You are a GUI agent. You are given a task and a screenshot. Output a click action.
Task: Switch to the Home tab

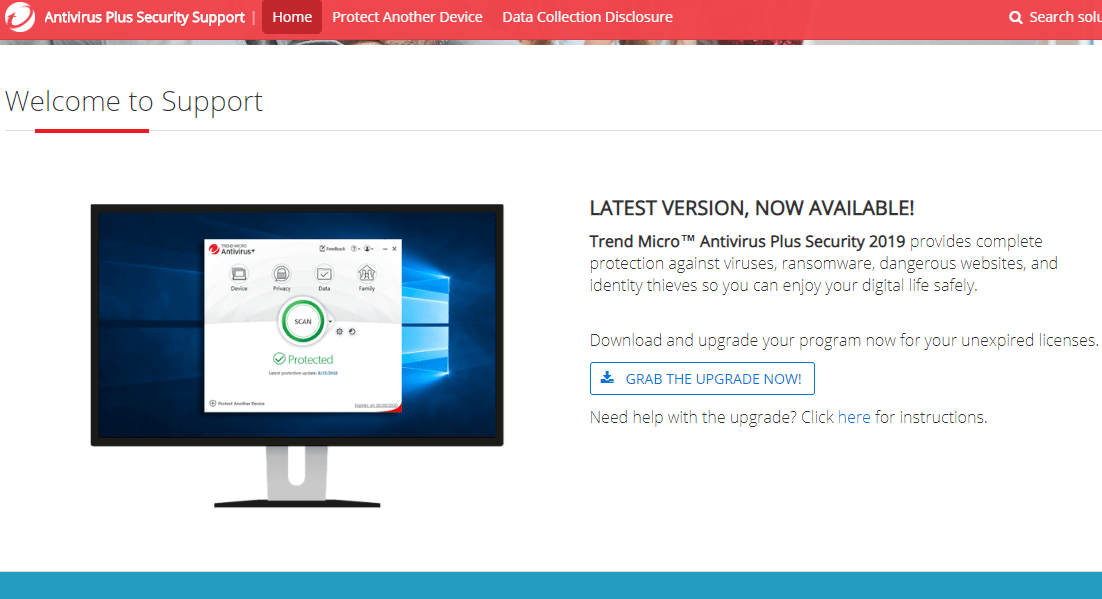(x=291, y=17)
